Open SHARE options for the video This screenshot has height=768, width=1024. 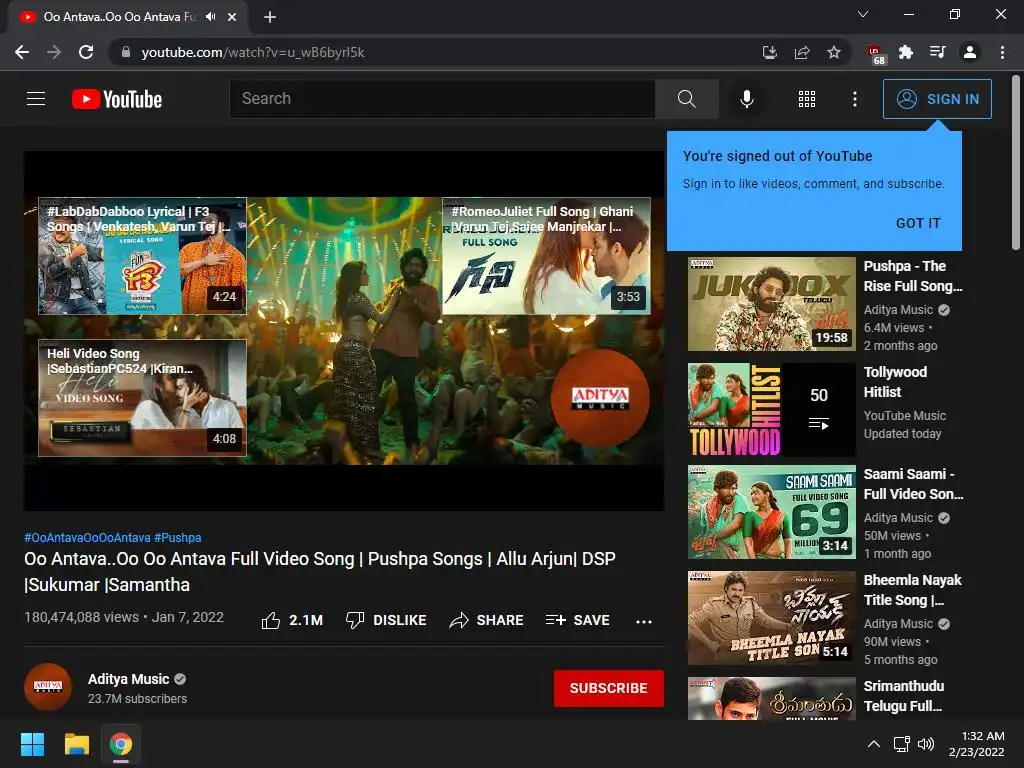487,620
